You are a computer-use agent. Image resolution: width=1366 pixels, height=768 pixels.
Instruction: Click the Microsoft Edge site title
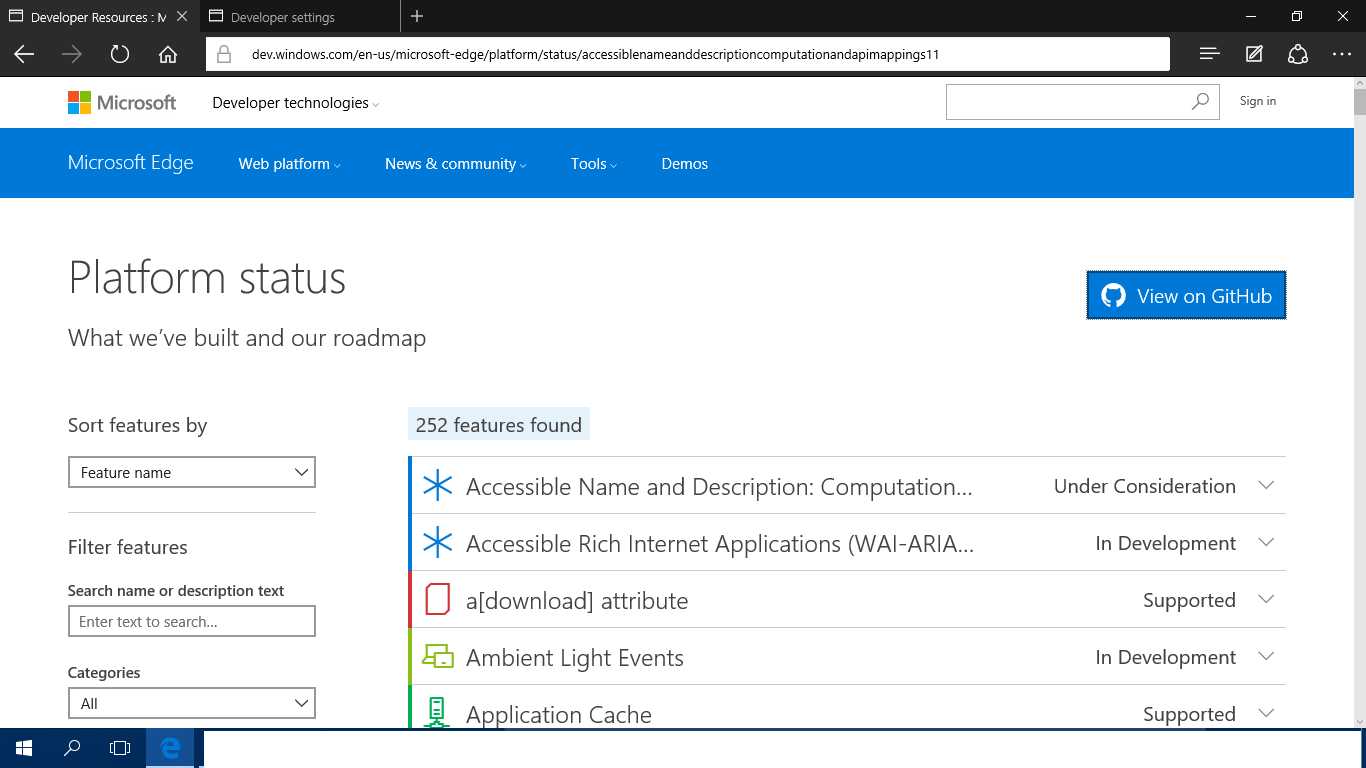[x=131, y=163]
